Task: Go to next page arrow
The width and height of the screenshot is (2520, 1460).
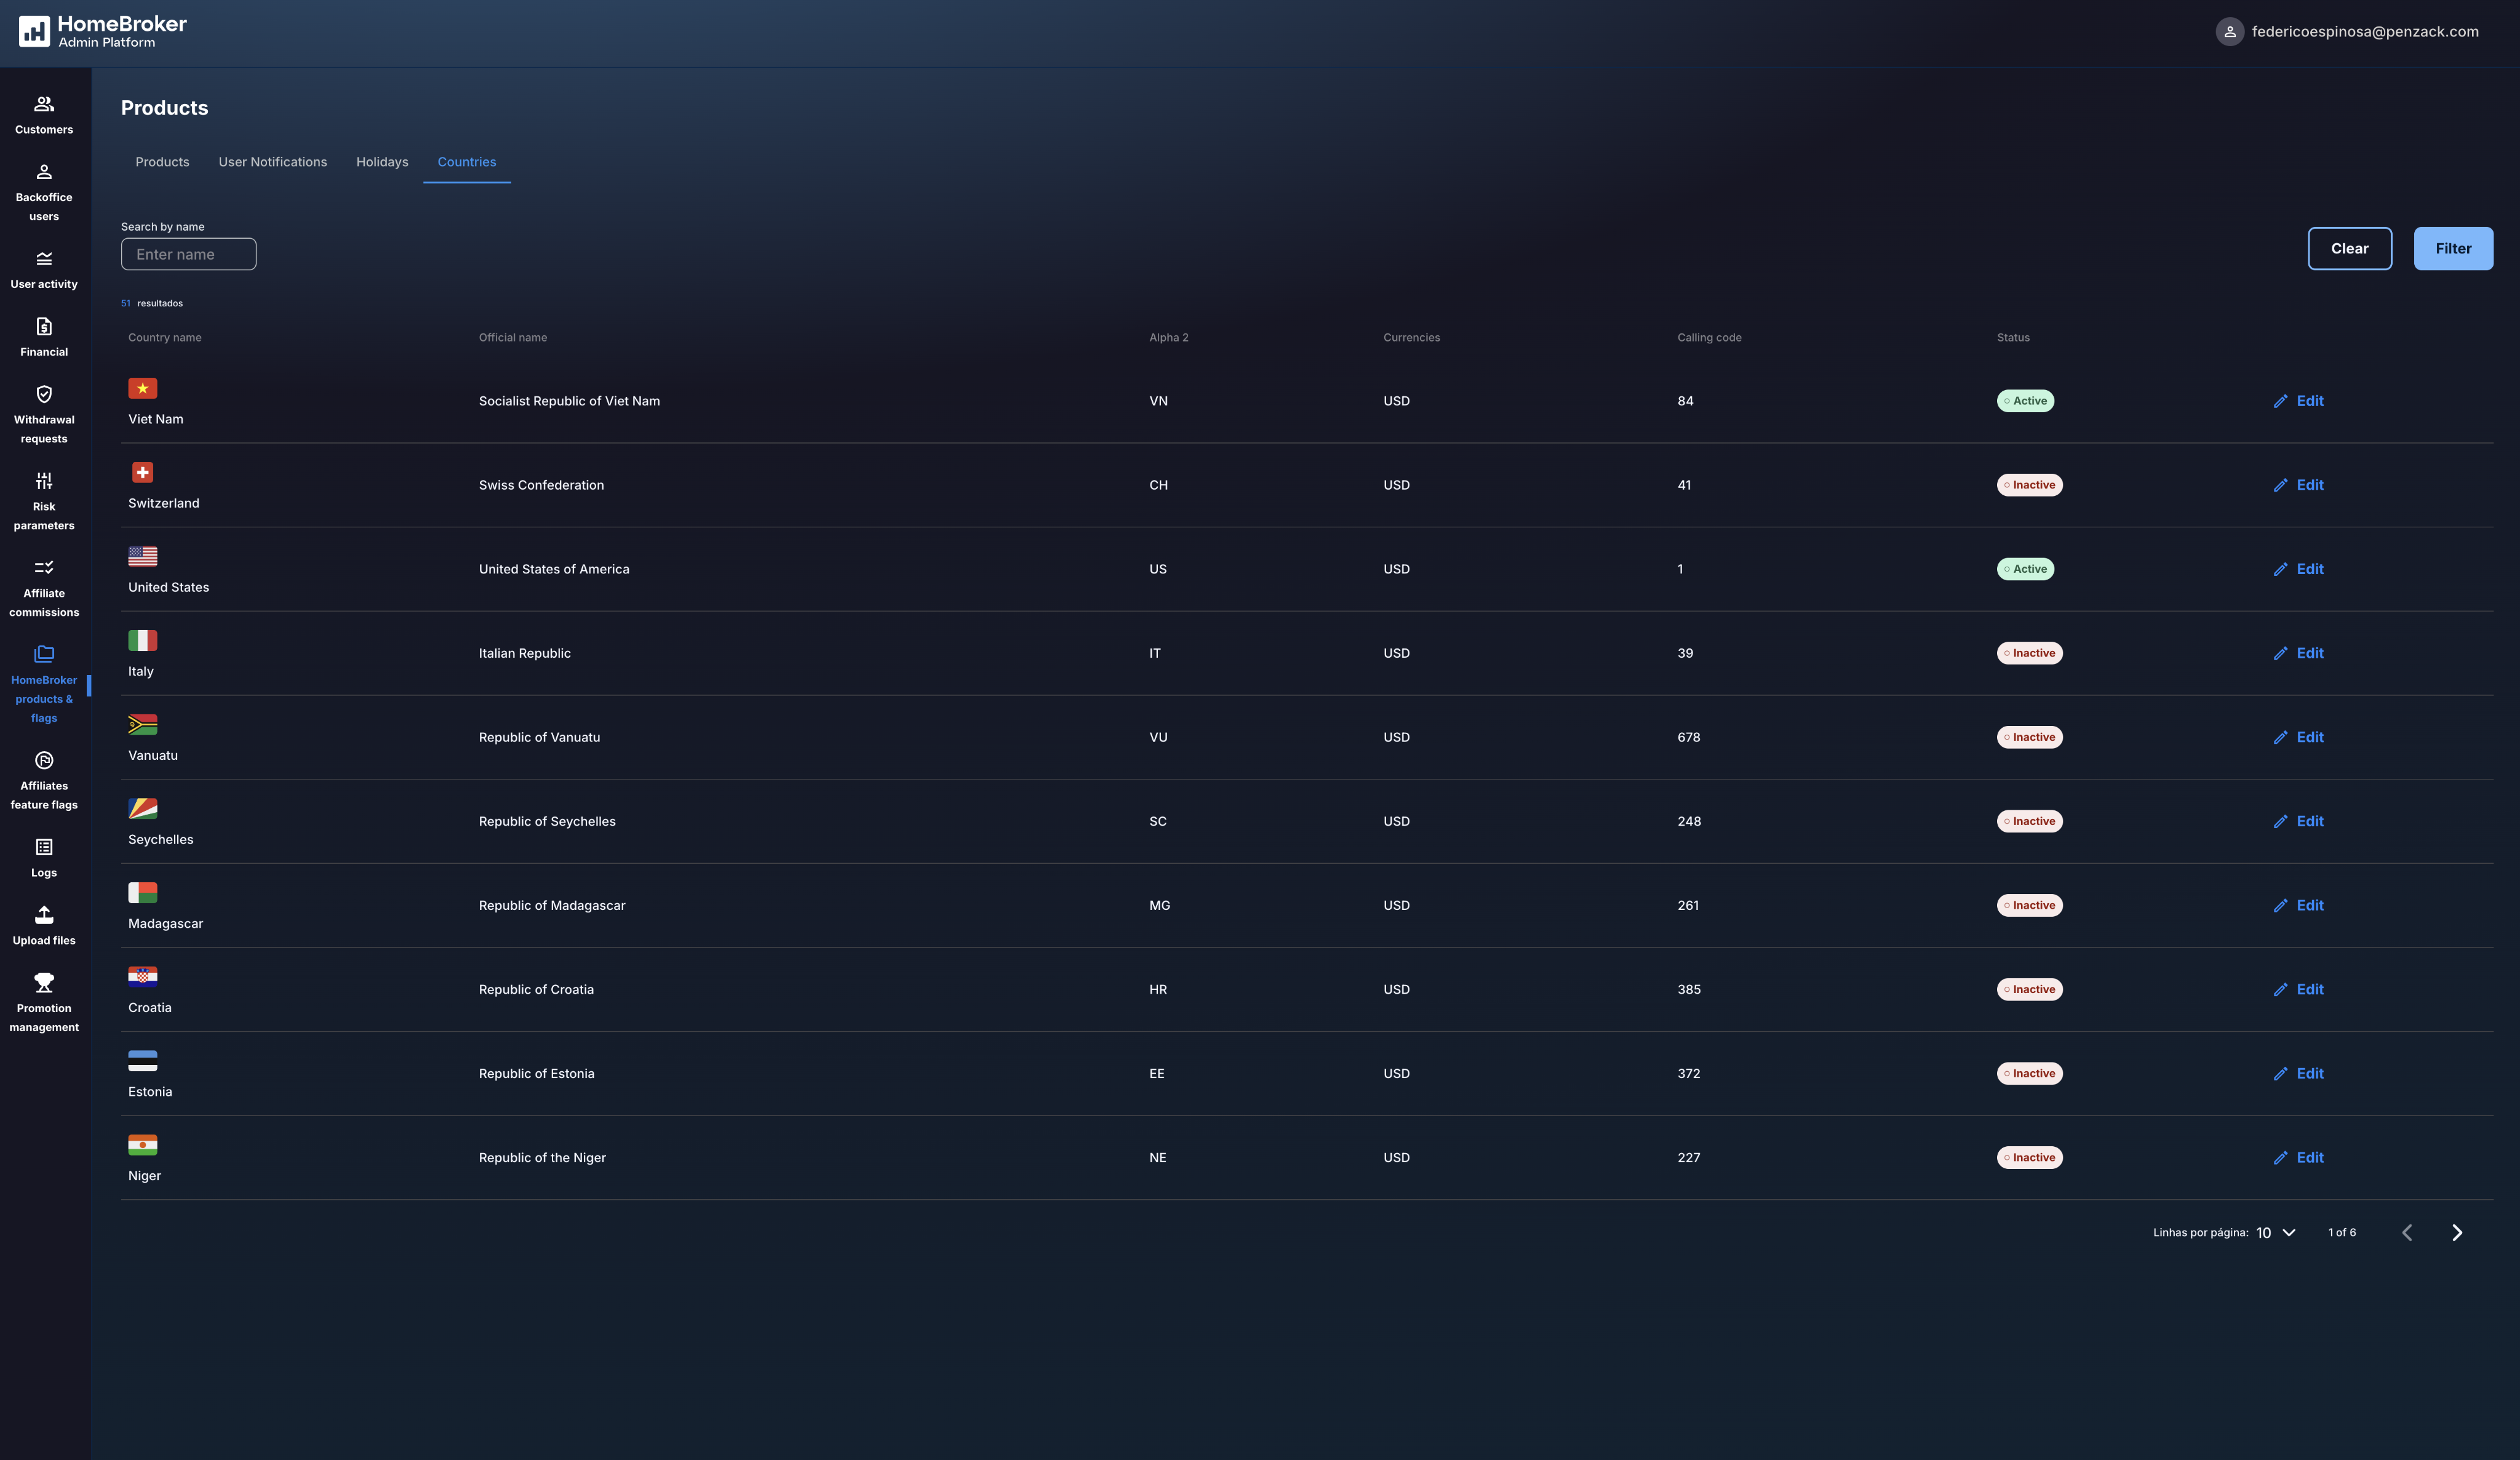Action: 2457,1233
